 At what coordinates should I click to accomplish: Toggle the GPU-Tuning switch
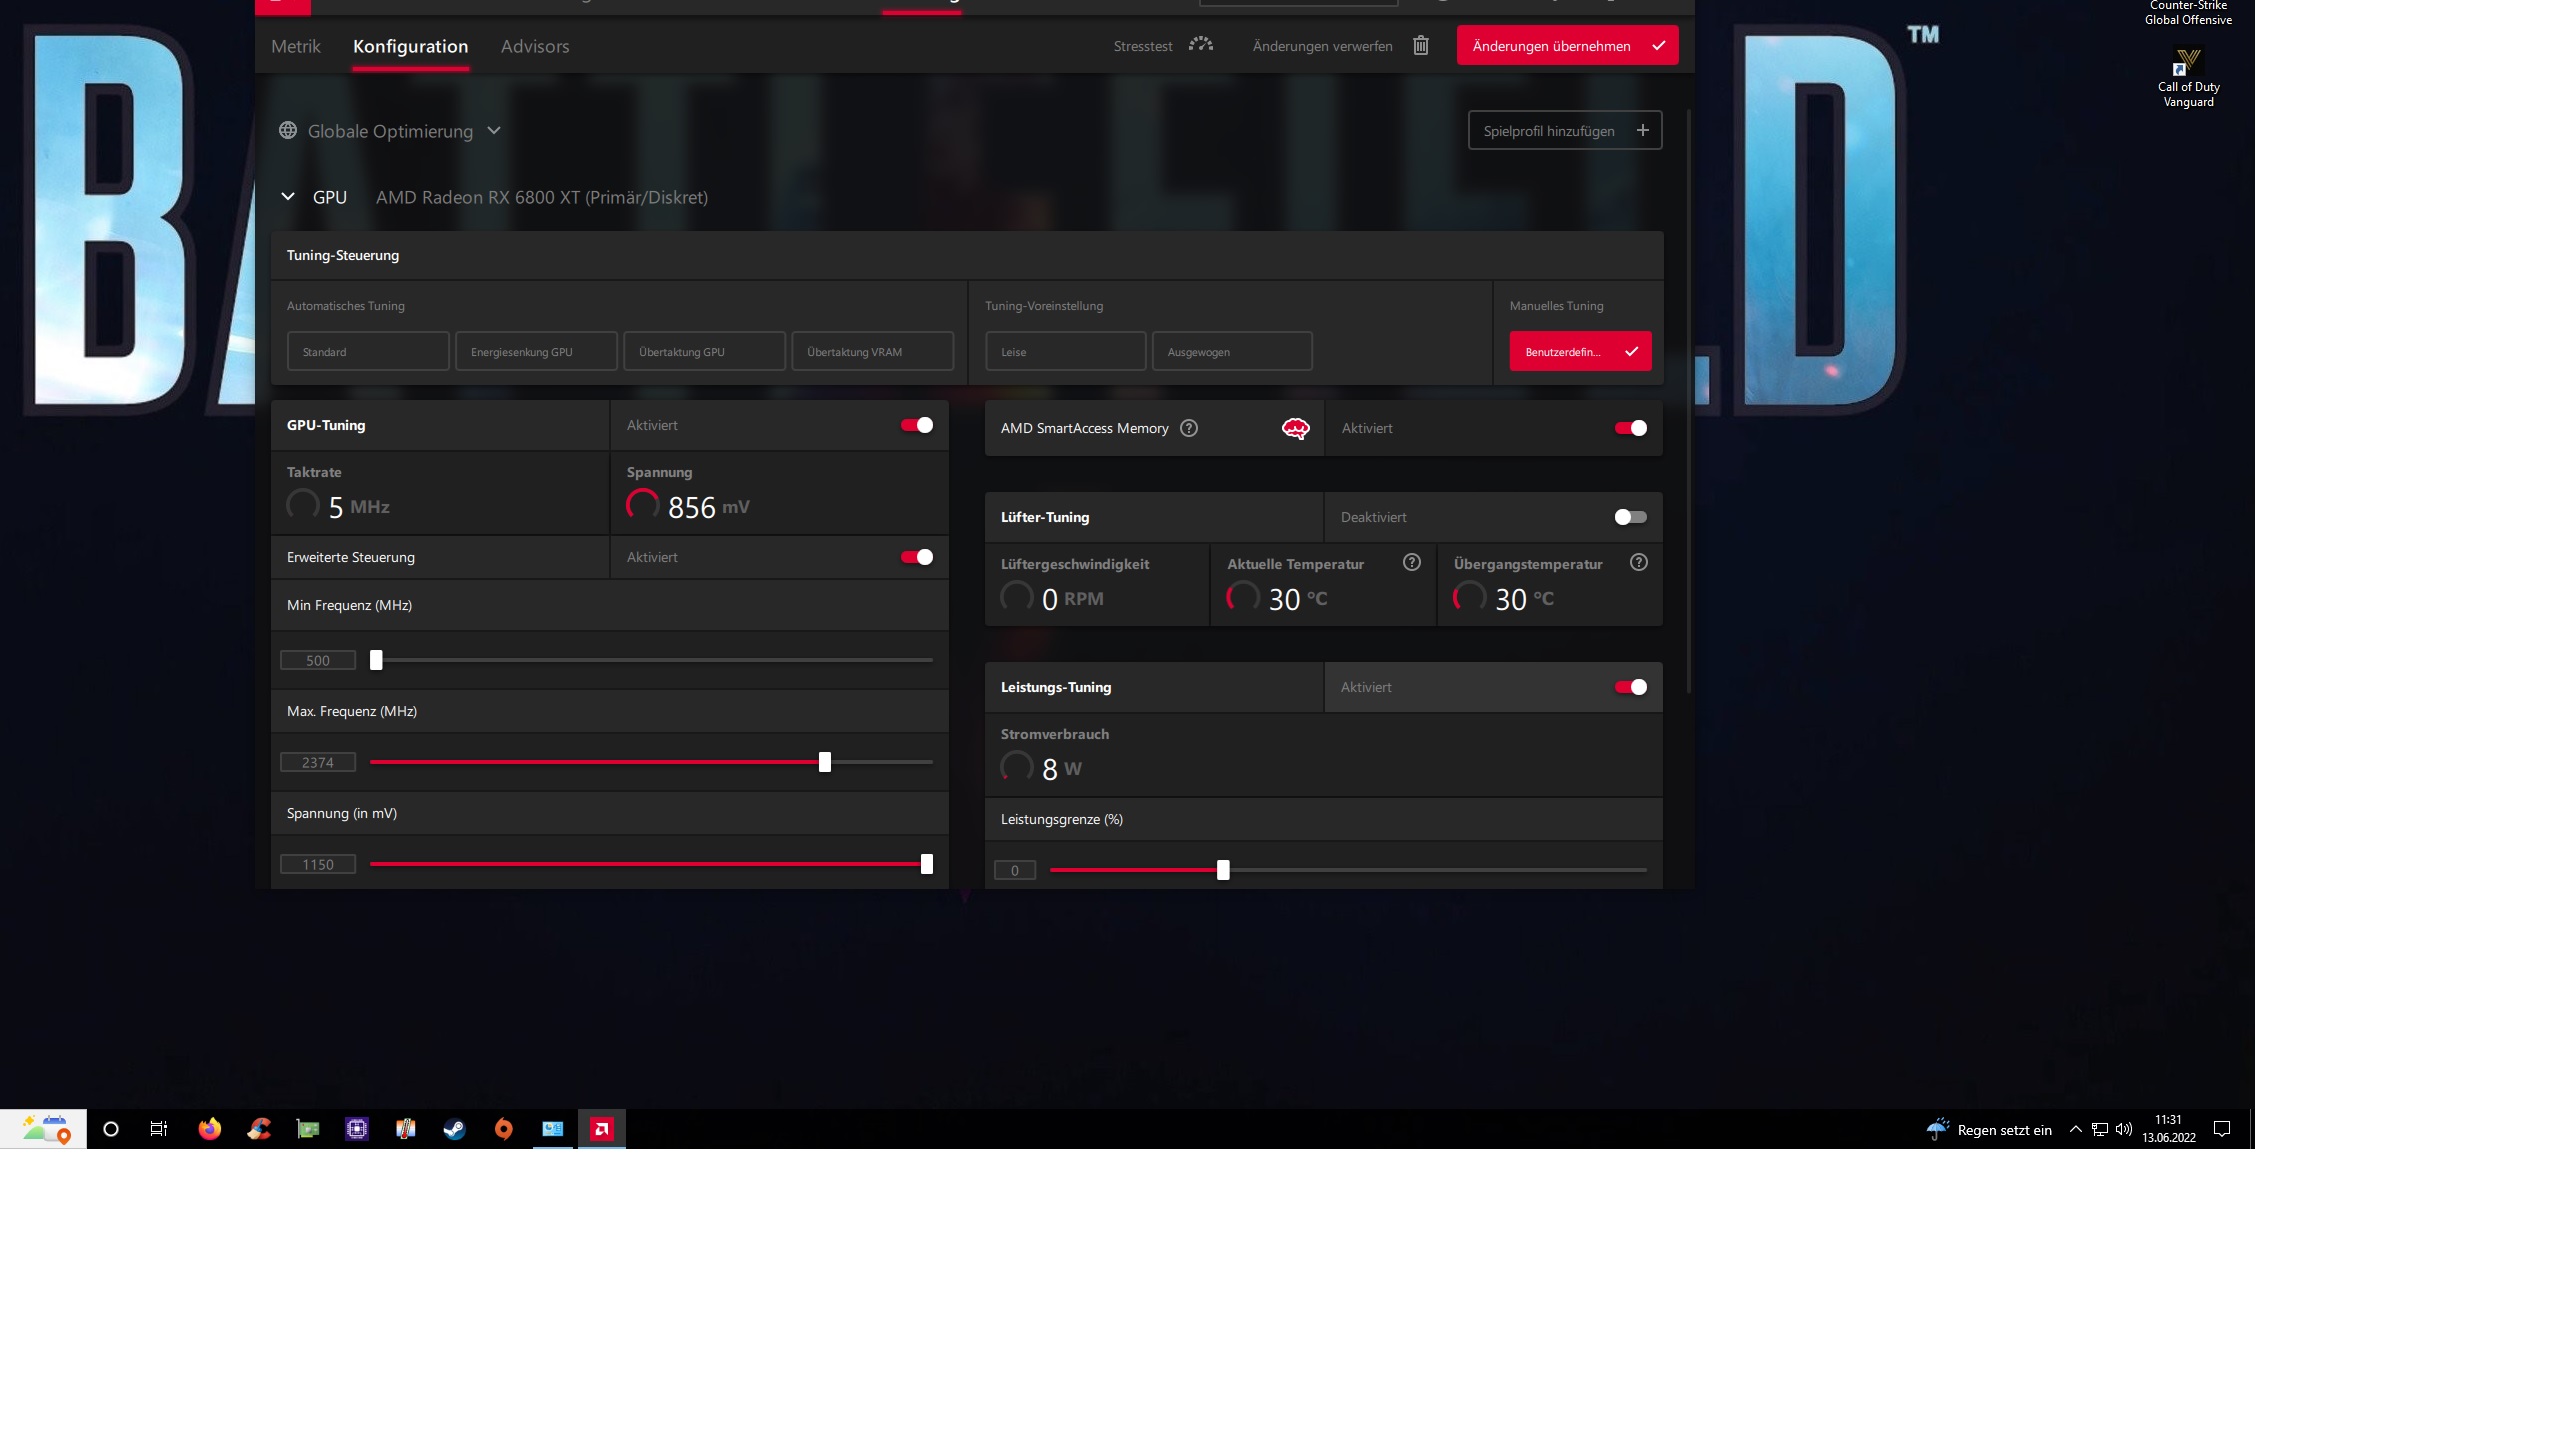916,425
